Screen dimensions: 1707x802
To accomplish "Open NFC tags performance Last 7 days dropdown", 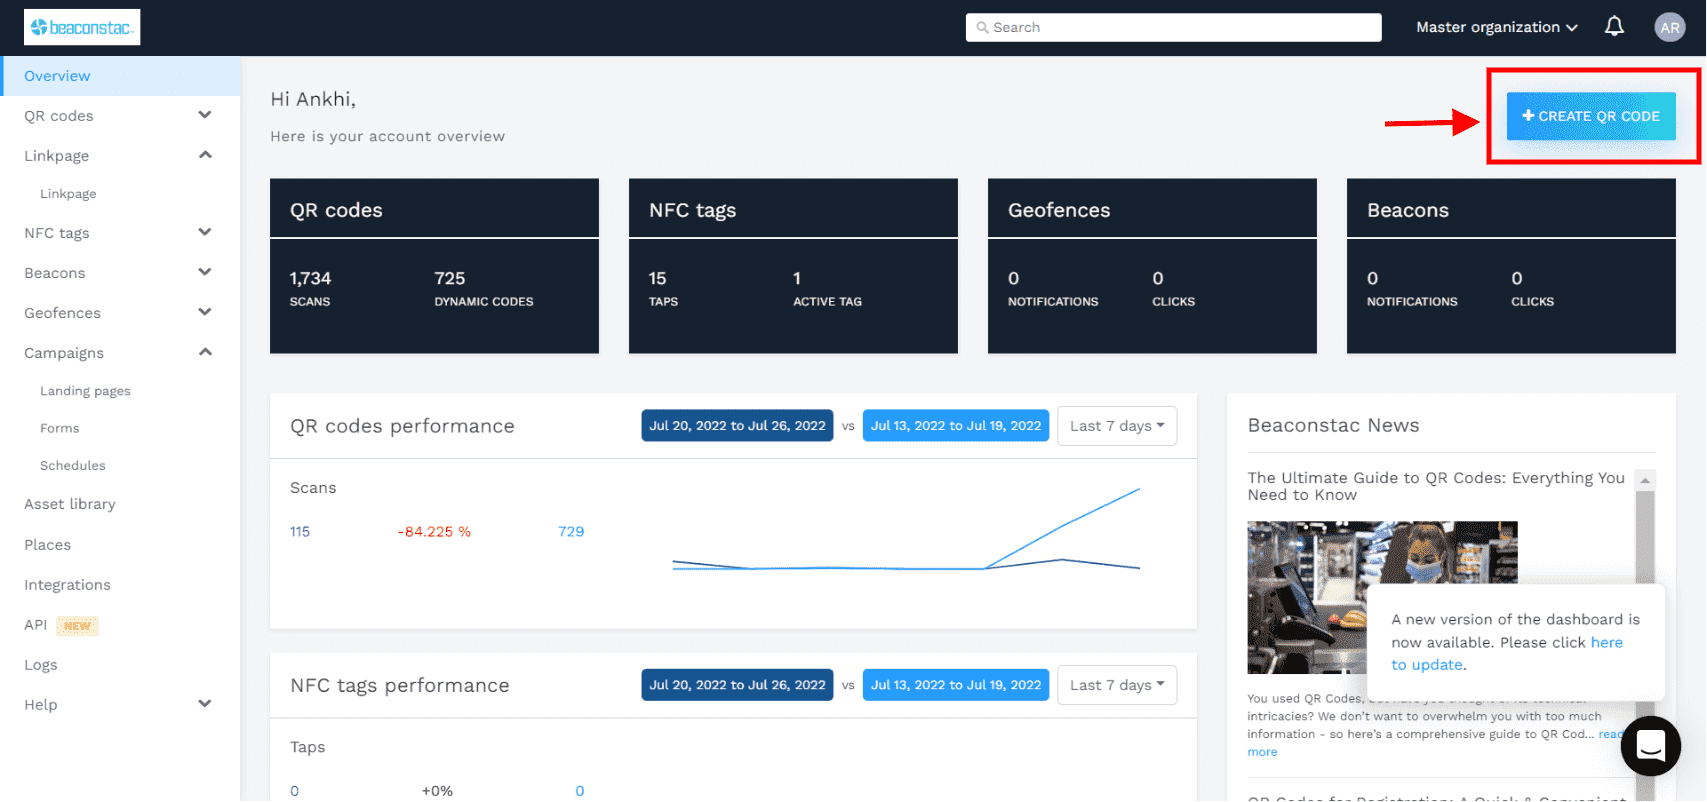I will pos(1117,685).
